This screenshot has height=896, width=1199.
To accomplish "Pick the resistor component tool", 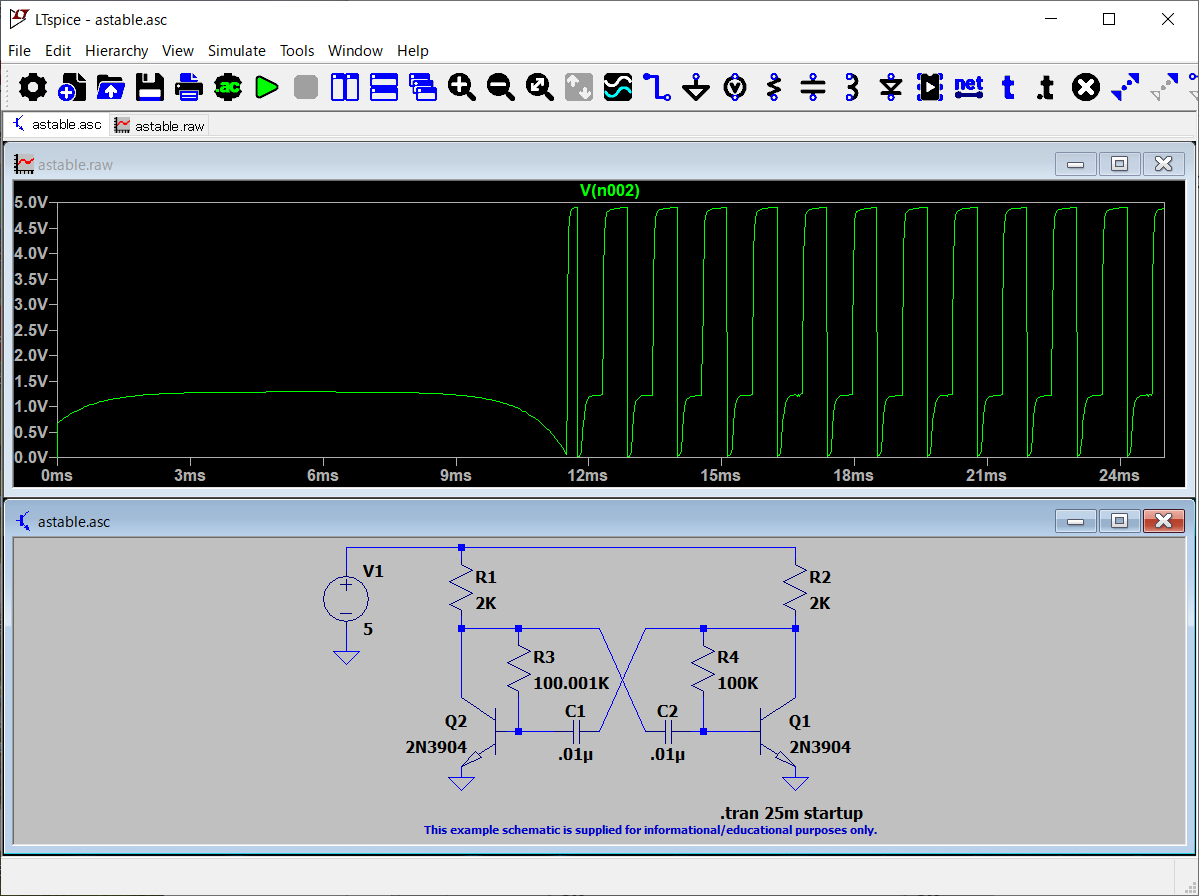I will click(x=773, y=88).
